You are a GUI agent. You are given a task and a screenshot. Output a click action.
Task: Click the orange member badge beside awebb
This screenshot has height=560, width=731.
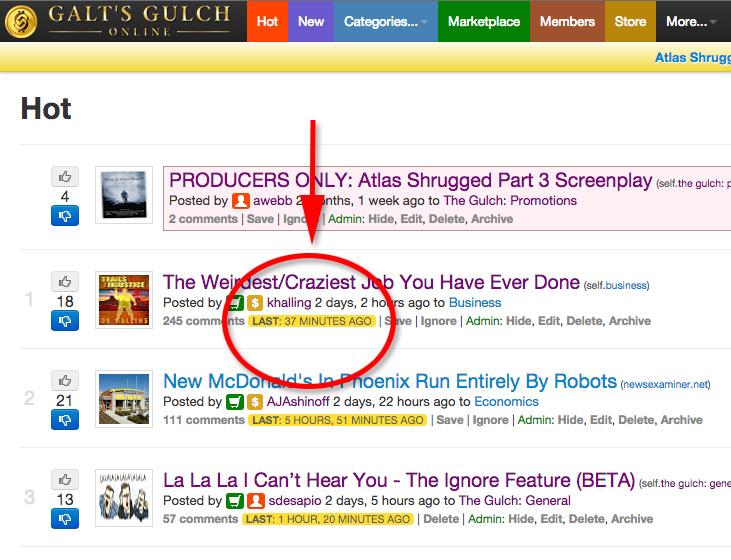(241, 201)
